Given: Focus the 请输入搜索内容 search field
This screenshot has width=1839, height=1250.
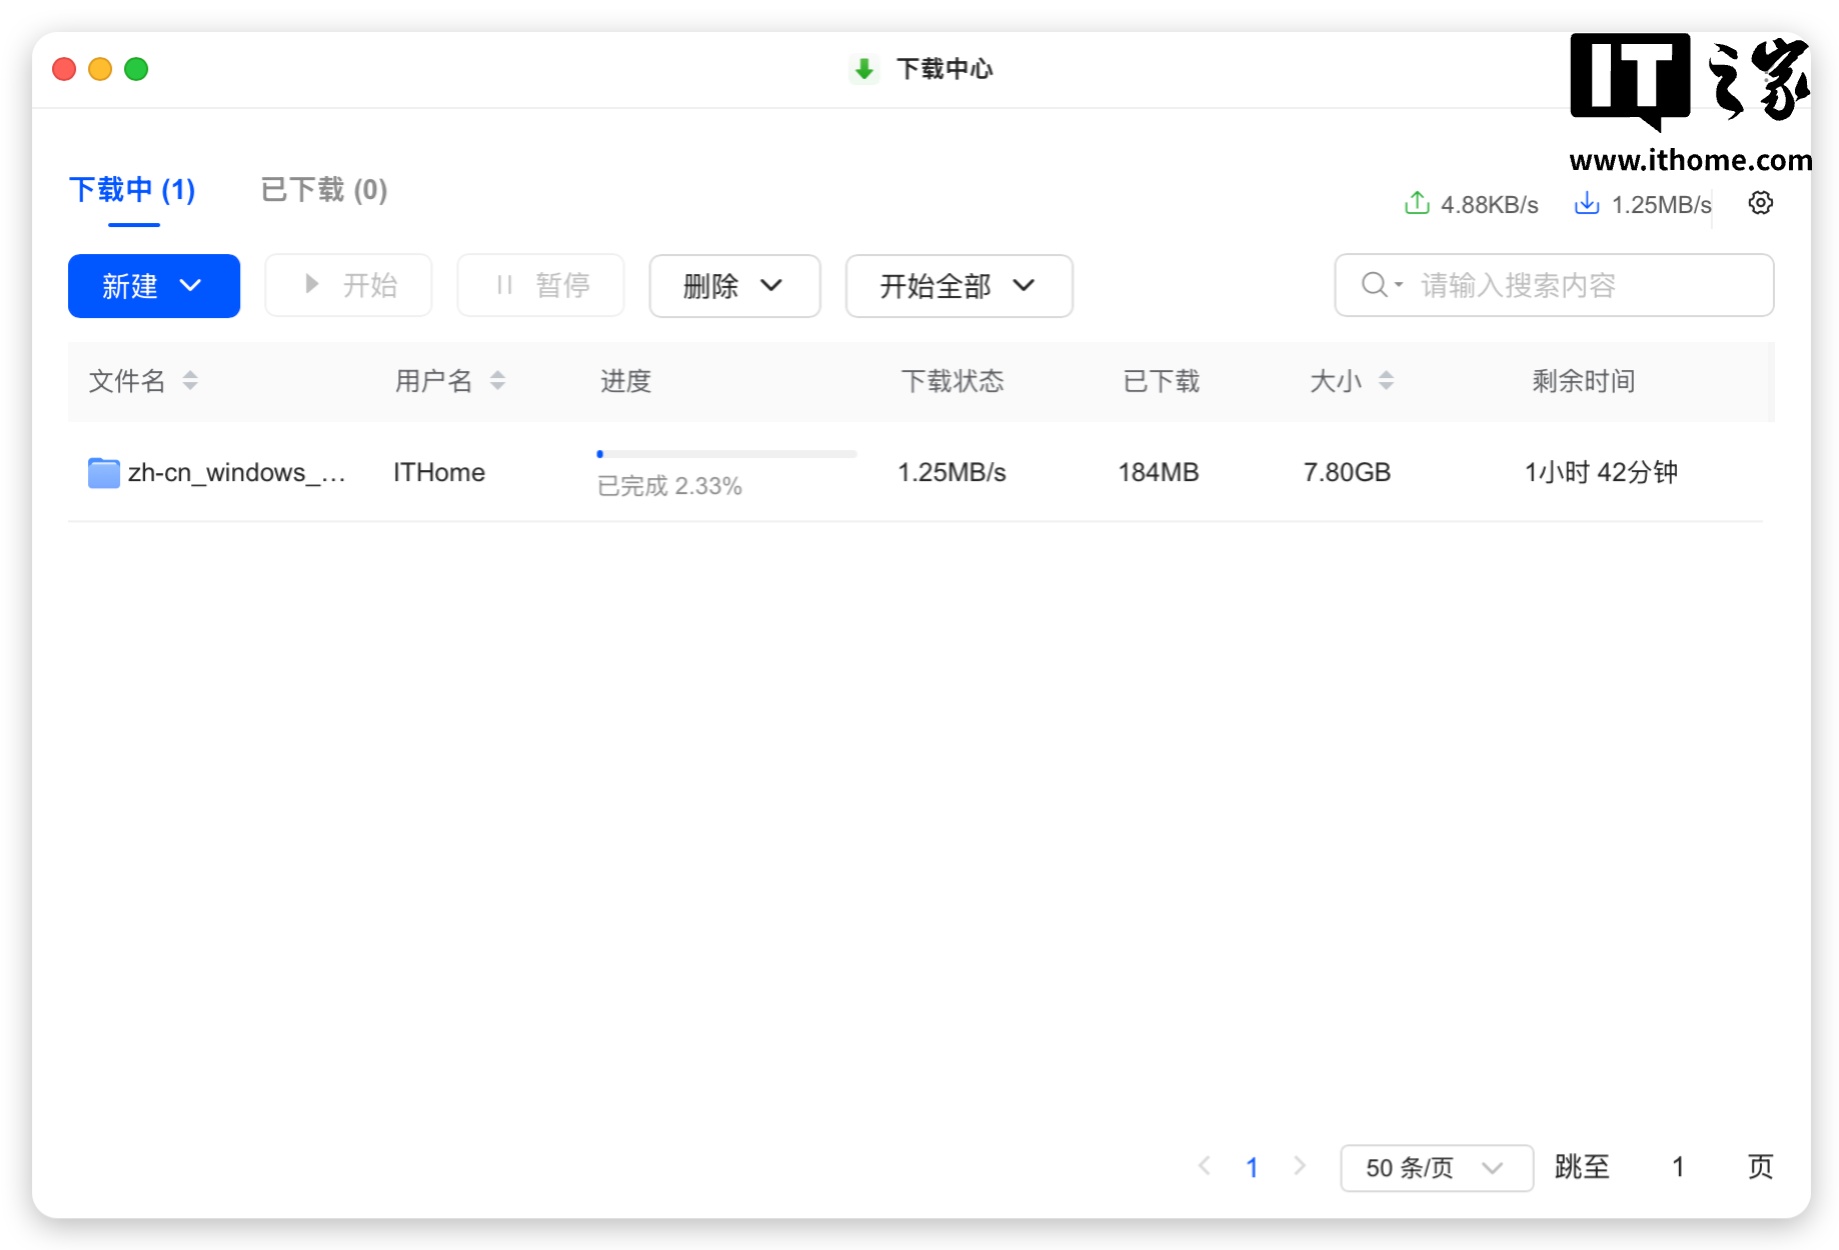Looking at the screenshot, I should tap(1554, 285).
